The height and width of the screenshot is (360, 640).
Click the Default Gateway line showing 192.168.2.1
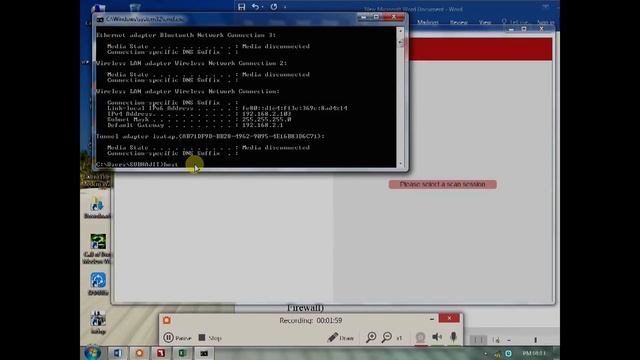coord(195,125)
